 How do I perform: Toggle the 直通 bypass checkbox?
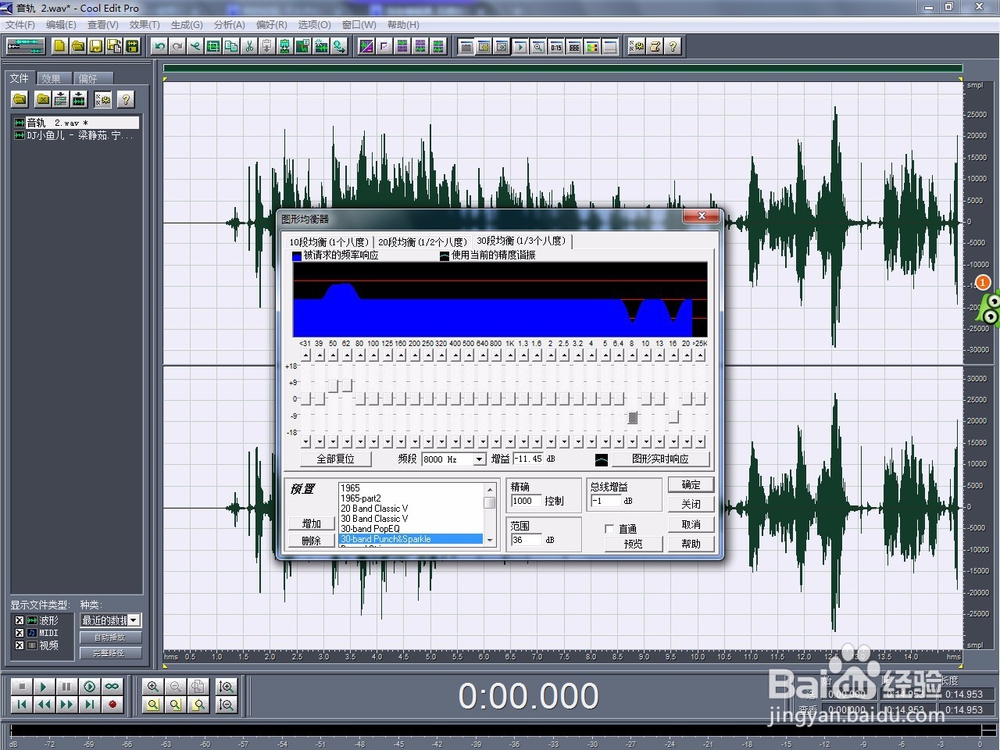[x=609, y=529]
